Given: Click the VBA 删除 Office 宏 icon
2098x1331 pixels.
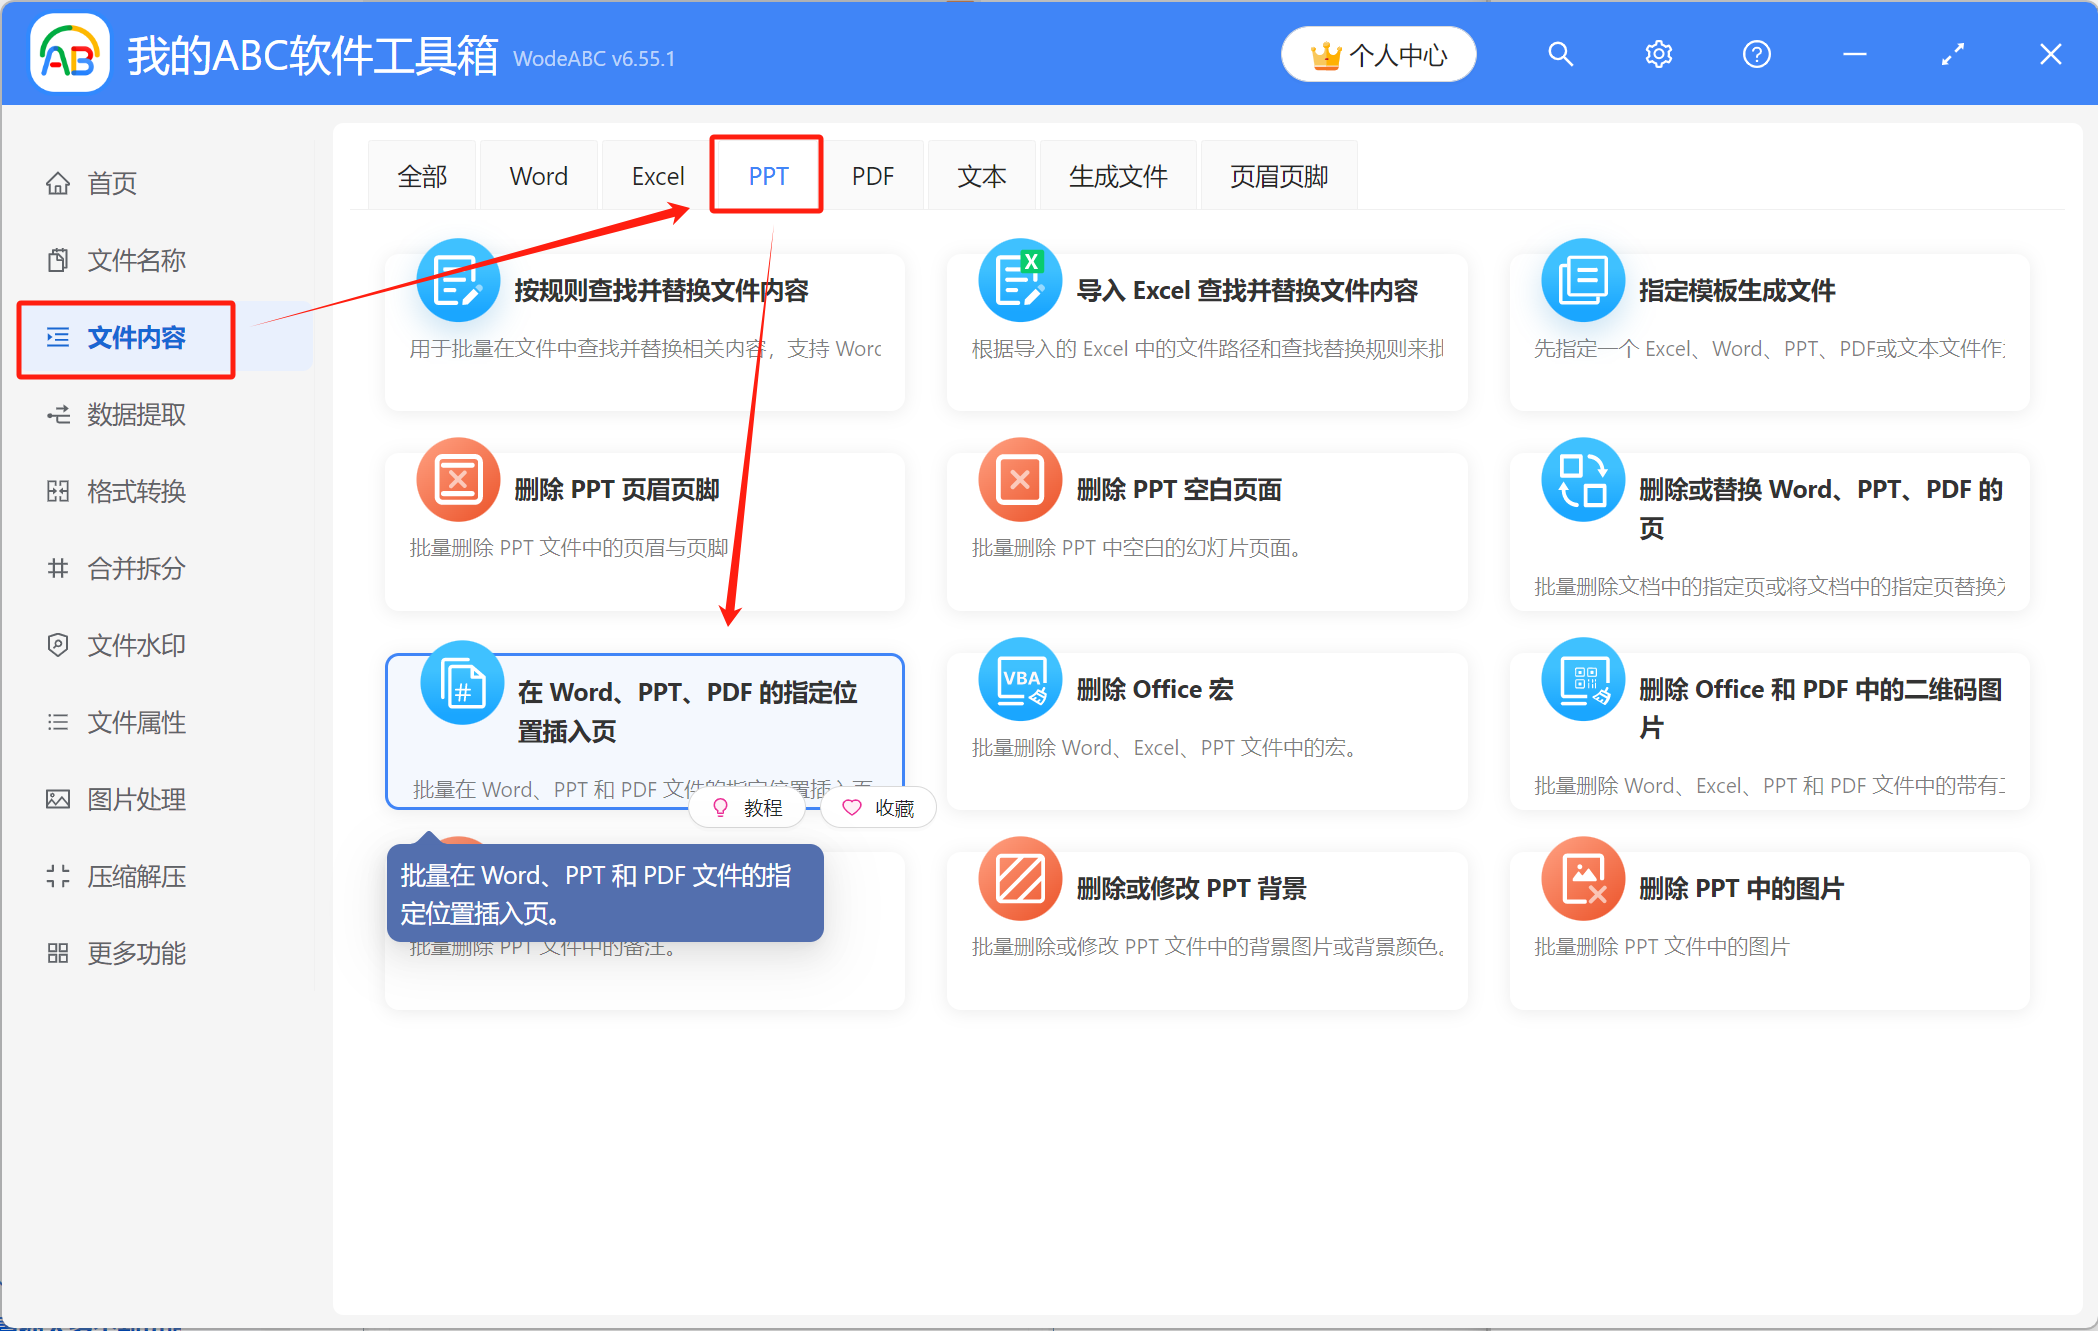Looking at the screenshot, I should [x=1019, y=680].
